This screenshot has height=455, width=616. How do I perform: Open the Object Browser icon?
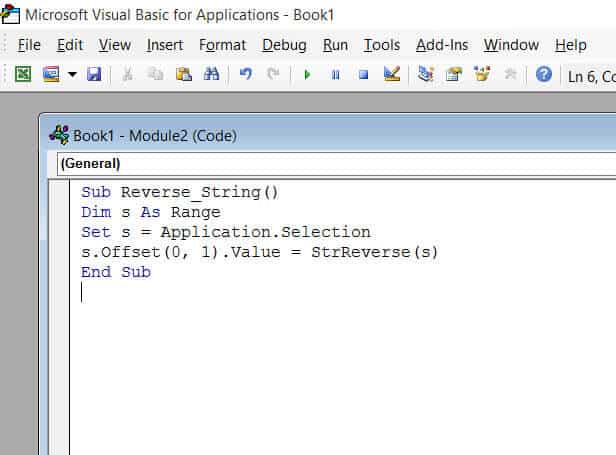point(482,74)
